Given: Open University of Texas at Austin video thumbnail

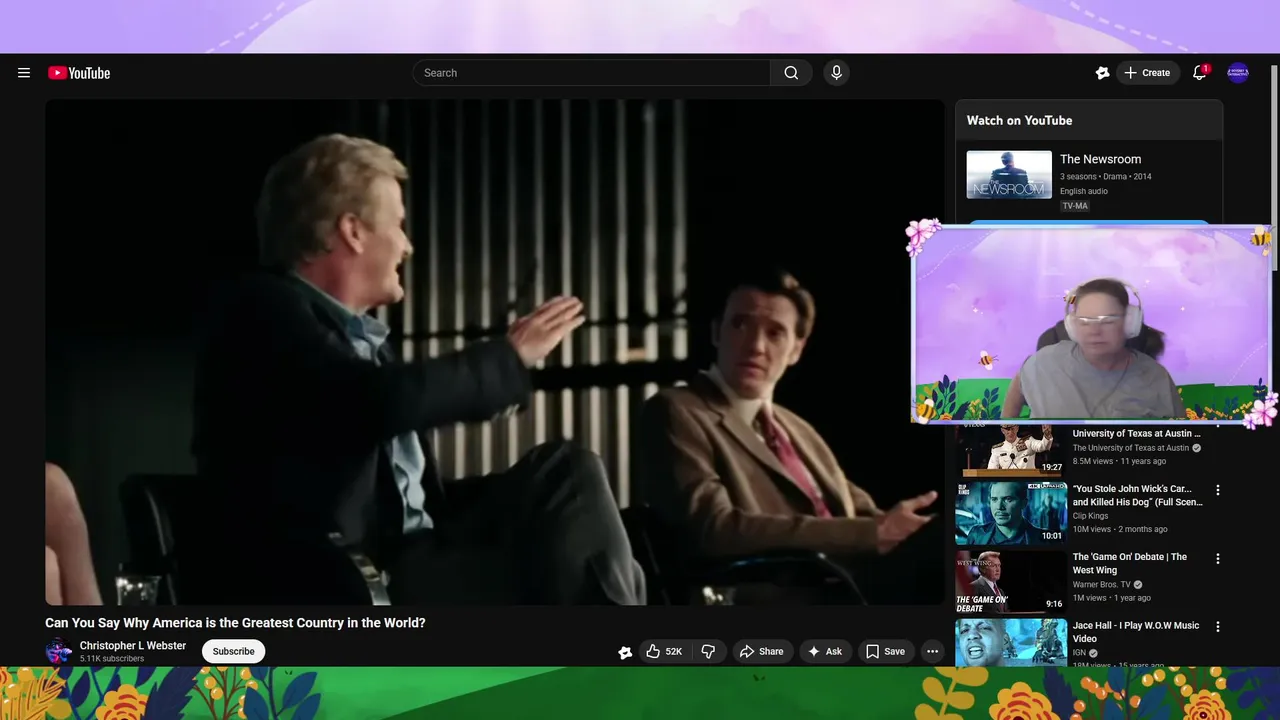Looking at the screenshot, I should pos(1010,449).
